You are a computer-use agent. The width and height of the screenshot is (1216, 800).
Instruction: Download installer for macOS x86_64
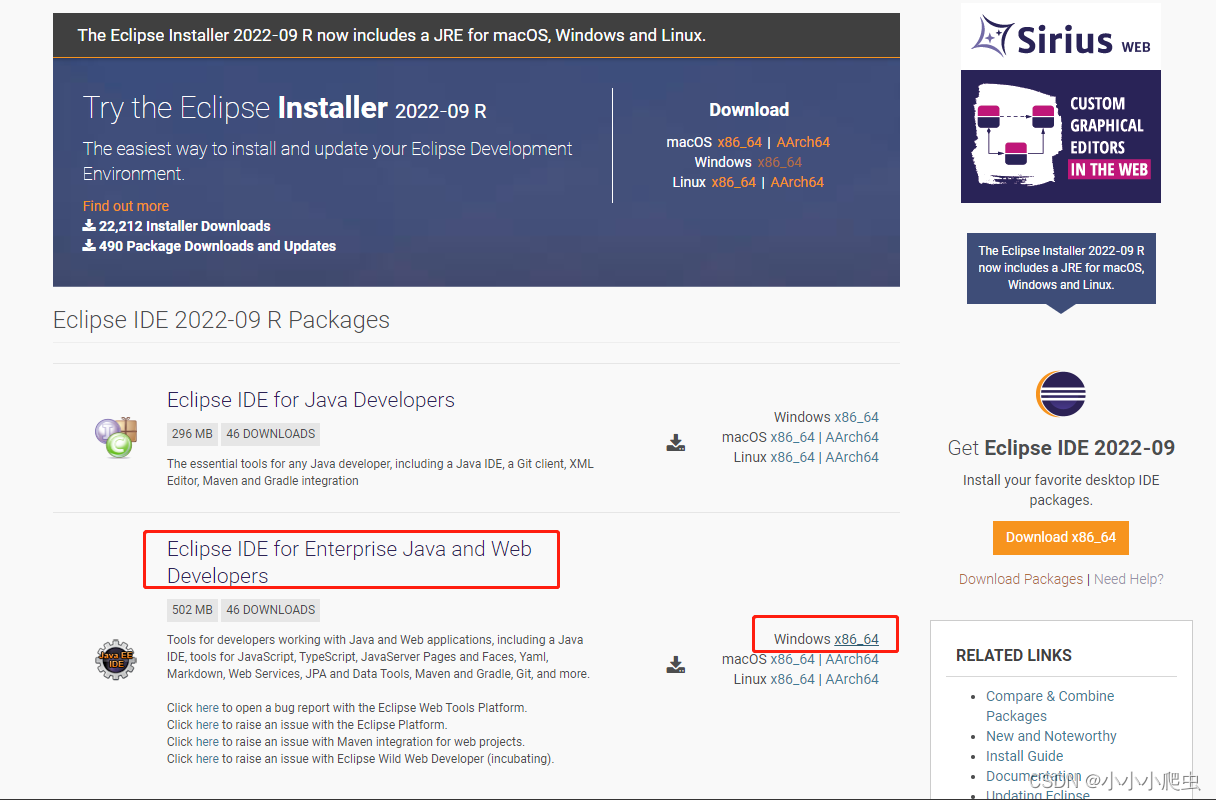739,142
